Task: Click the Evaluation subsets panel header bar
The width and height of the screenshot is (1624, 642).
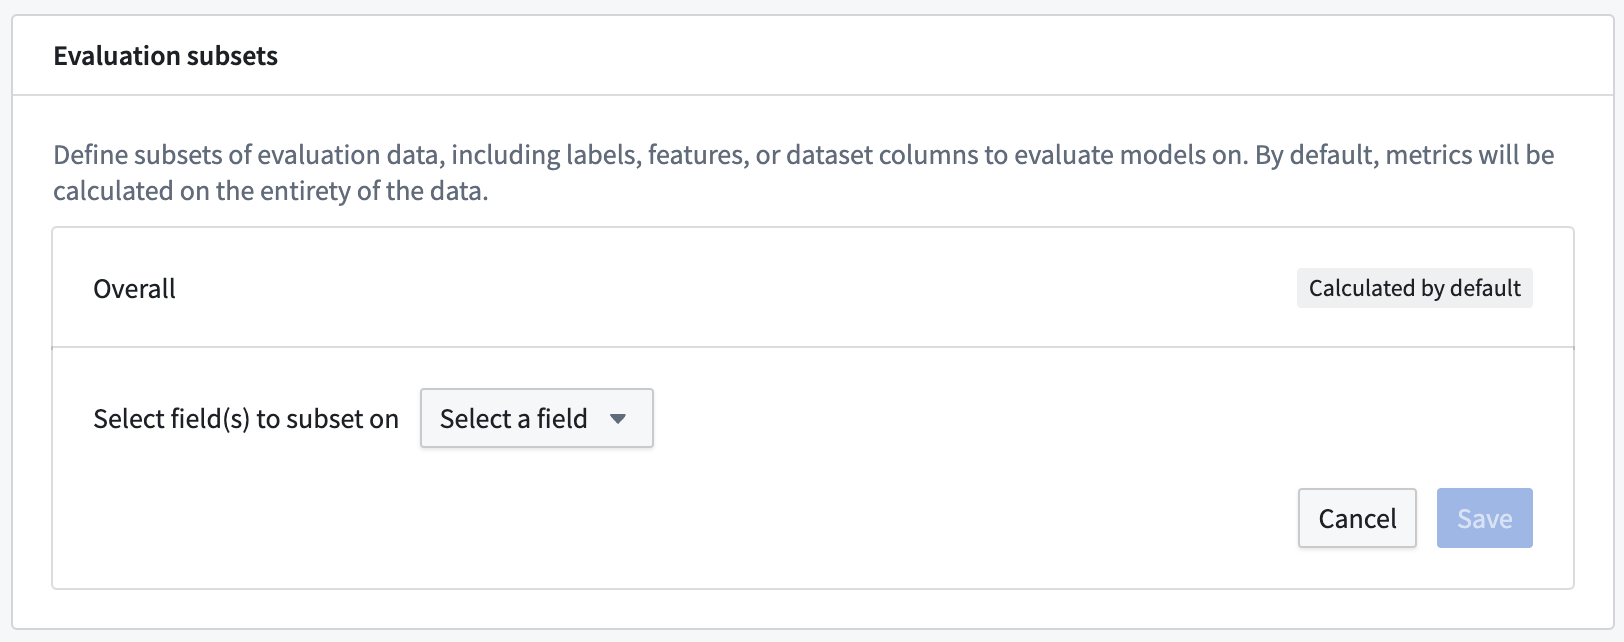Action: pos(813,56)
